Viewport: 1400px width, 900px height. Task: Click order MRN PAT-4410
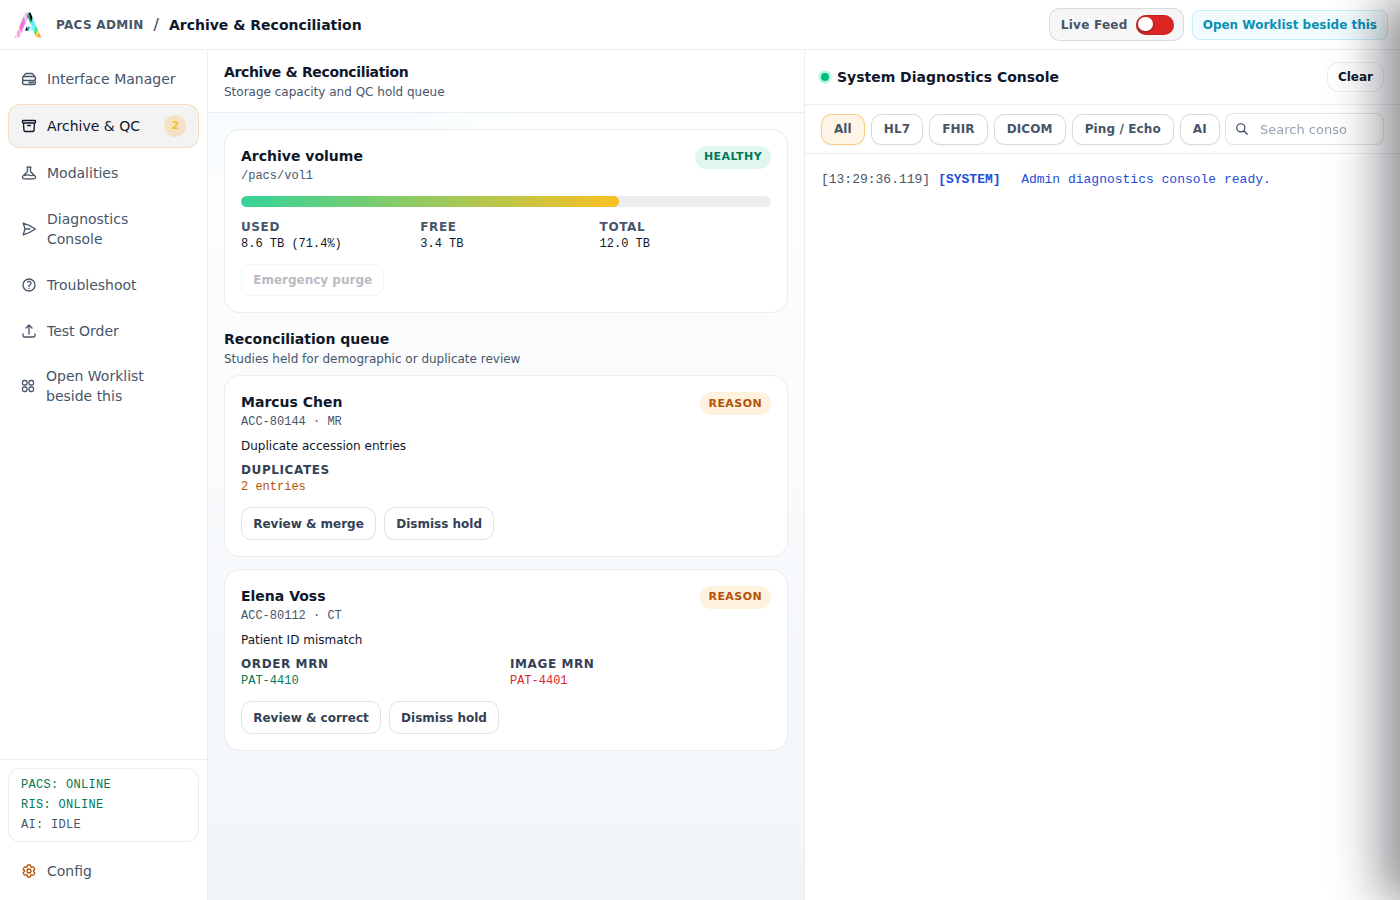tap(270, 680)
